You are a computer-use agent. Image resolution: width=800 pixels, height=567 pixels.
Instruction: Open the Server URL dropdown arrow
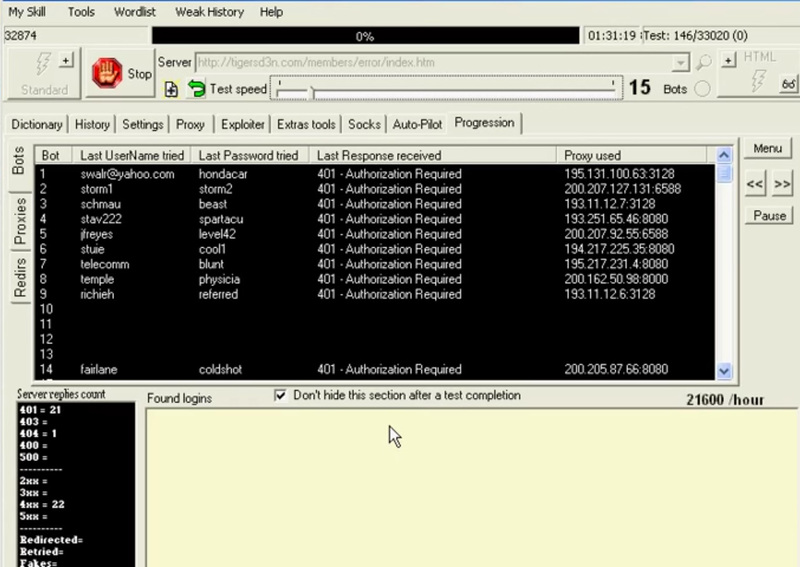pos(680,63)
